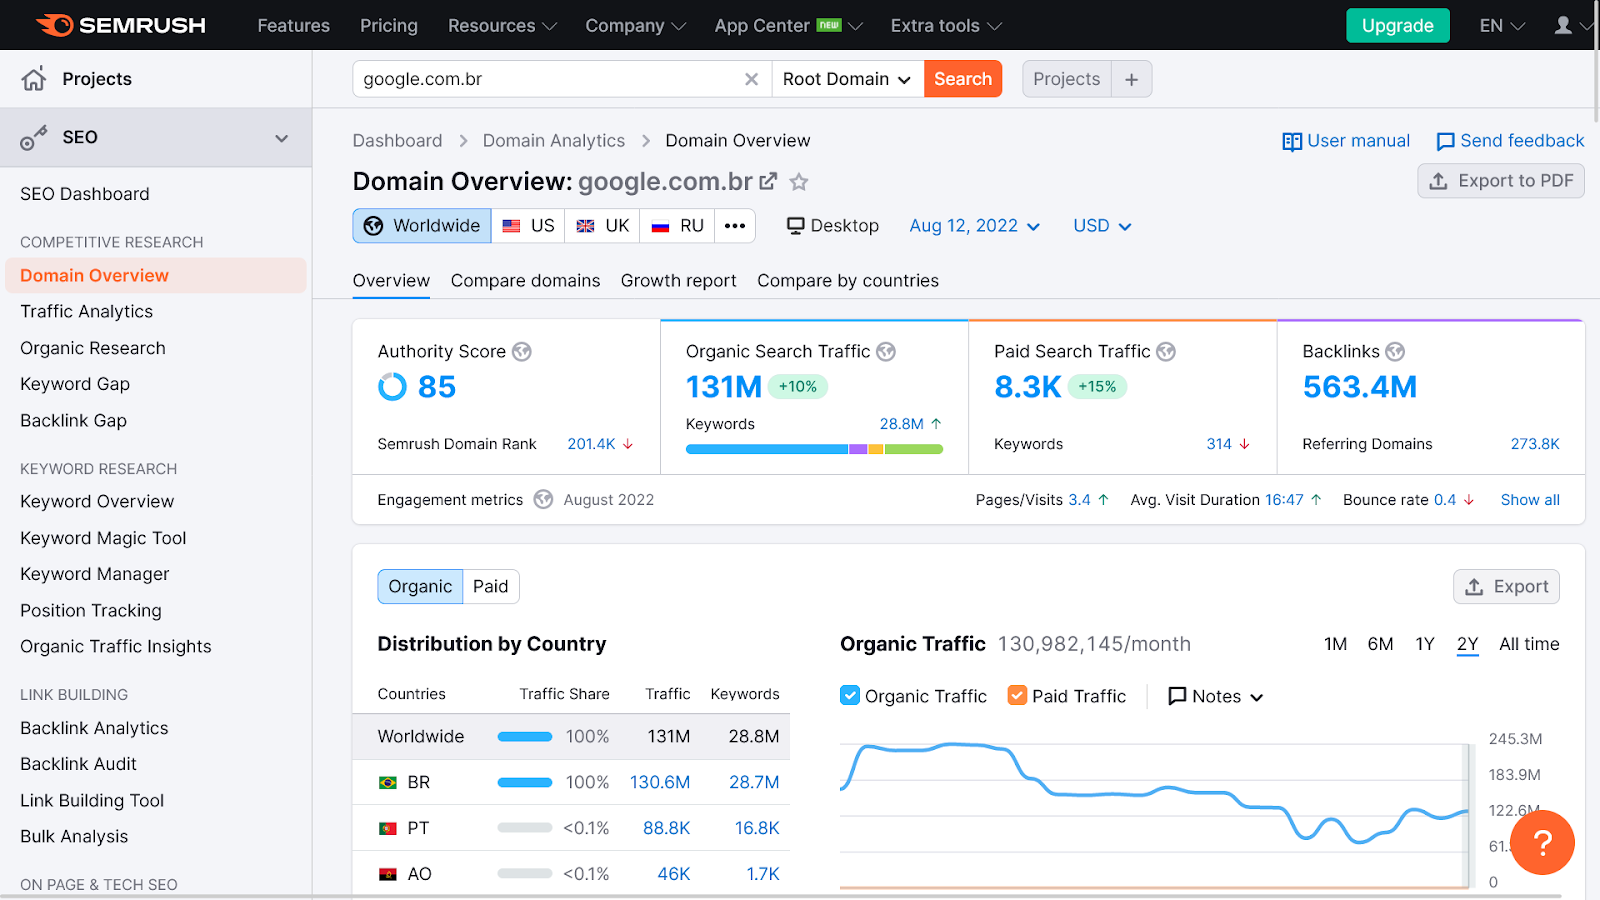Screen dimensions: 1600x900
Task: Click the PT traffic share bar
Action: click(x=525, y=829)
